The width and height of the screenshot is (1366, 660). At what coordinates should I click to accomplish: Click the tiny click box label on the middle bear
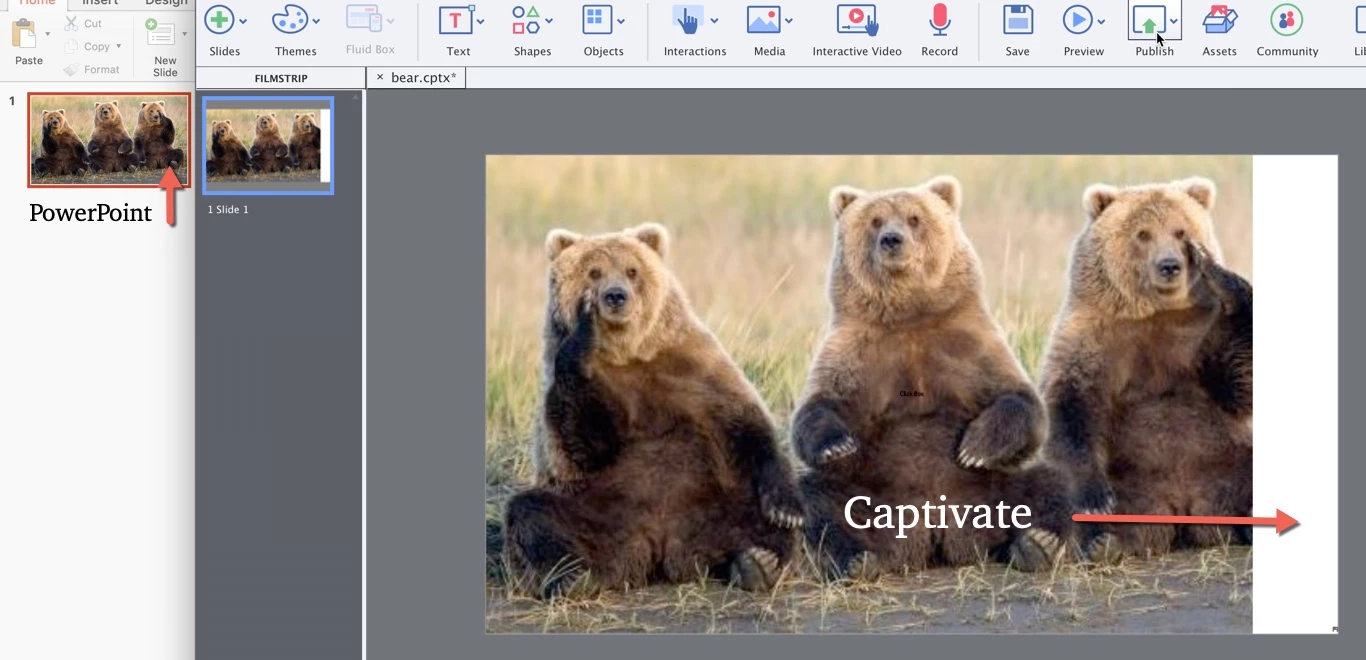point(911,394)
